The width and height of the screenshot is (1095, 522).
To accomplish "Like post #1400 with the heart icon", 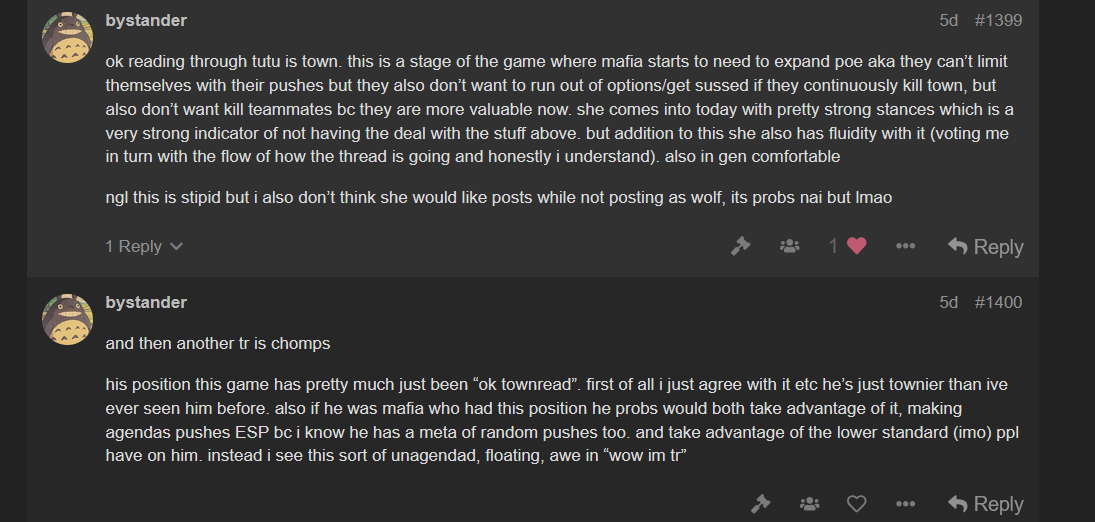I will click(856, 504).
